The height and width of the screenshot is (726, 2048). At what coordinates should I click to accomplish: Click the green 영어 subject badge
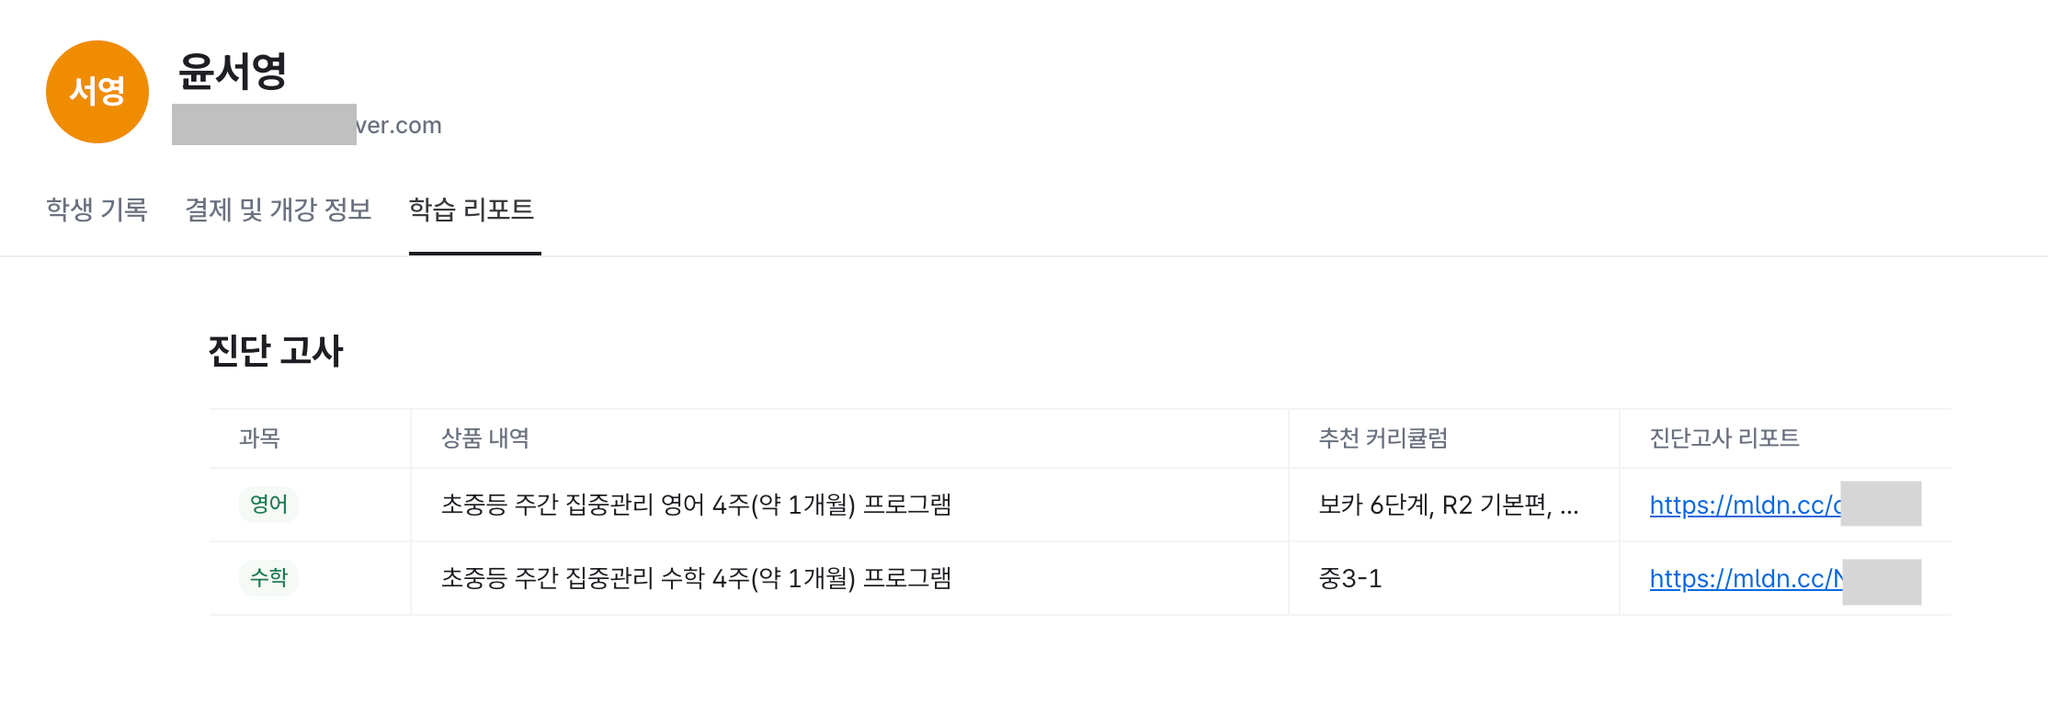268,504
